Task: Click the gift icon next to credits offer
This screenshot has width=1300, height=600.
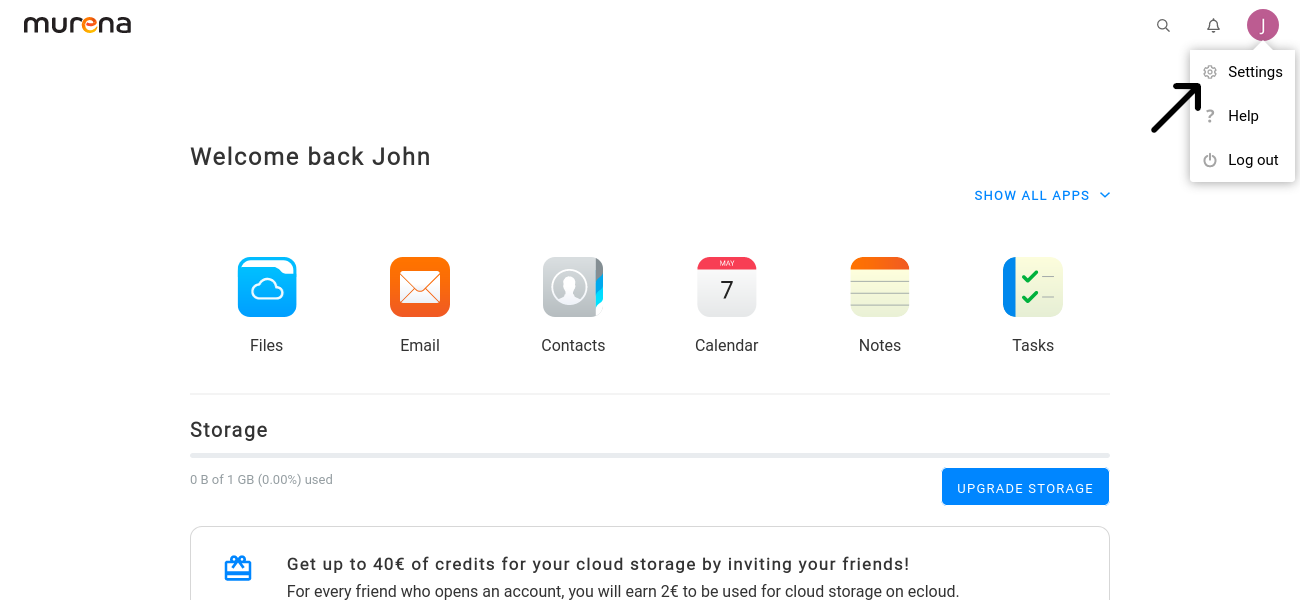Action: click(238, 567)
